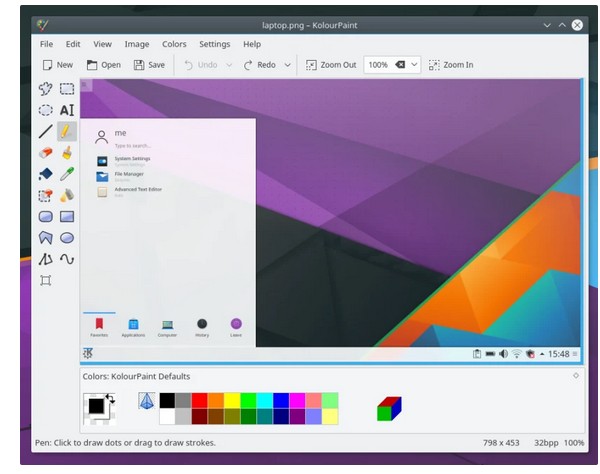Clear the zoom field with the X
The image size is (600, 474).
pos(400,65)
